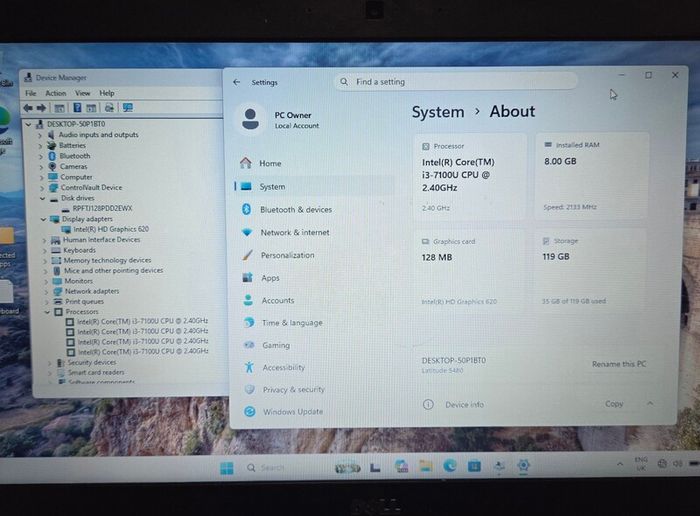Image resolution: width=700 pixels, height=516 pixels.
Task: Select Human Interface Devices entry
Action: [101, 240]
